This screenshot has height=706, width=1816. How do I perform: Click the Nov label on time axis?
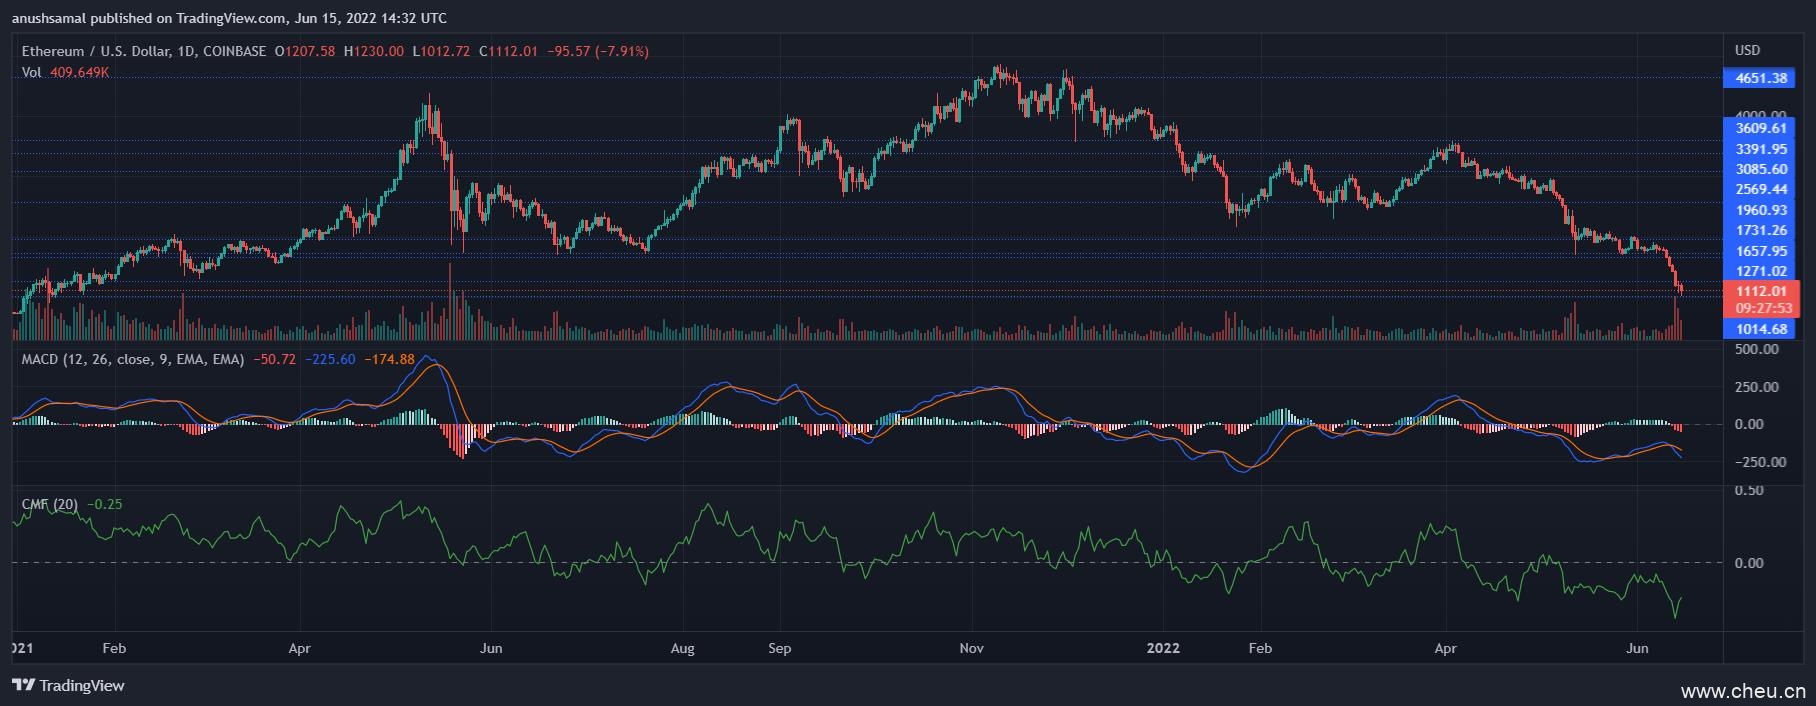[x=971, y=648]
